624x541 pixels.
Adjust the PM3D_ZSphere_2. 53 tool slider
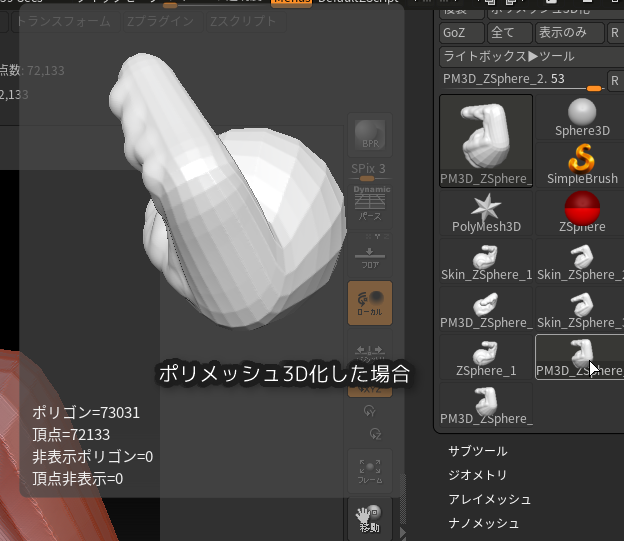(523, 81)
